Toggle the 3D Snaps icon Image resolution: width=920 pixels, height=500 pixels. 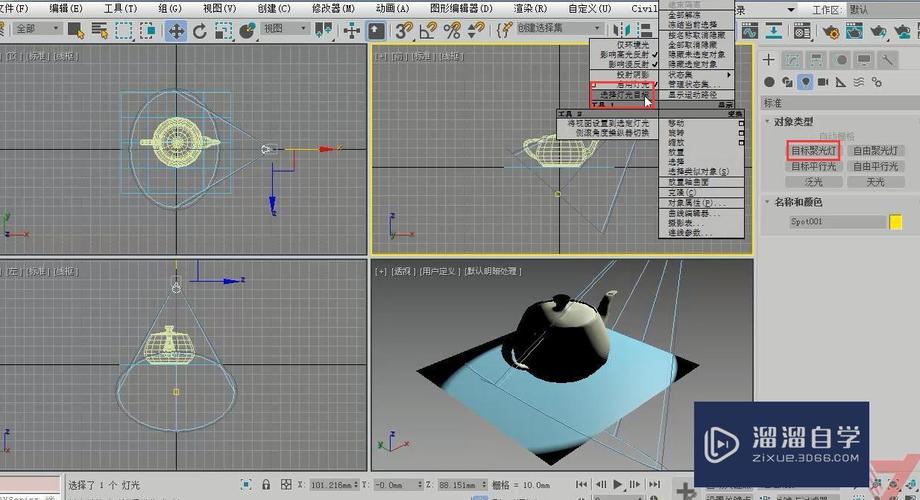tap(403, 31)
